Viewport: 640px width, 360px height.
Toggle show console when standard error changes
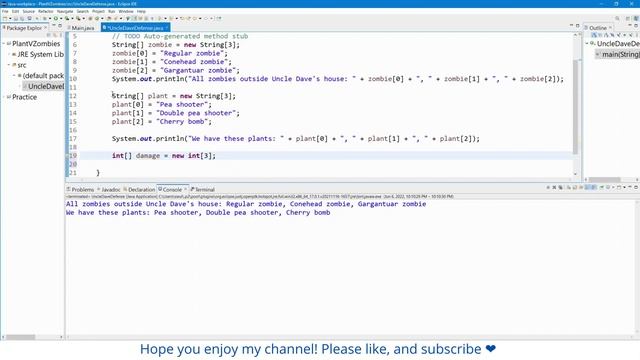click(594, 187)
